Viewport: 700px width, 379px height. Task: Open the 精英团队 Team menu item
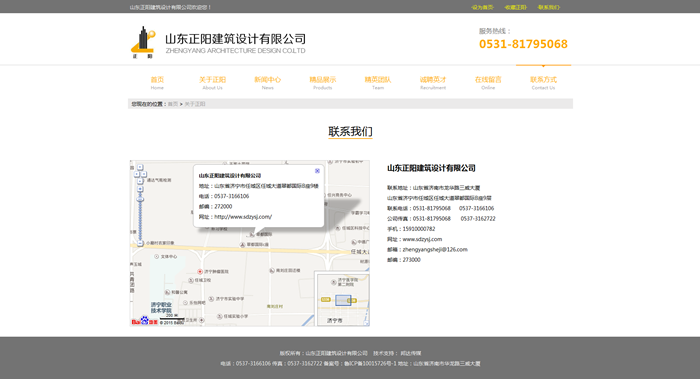[378, 82]
